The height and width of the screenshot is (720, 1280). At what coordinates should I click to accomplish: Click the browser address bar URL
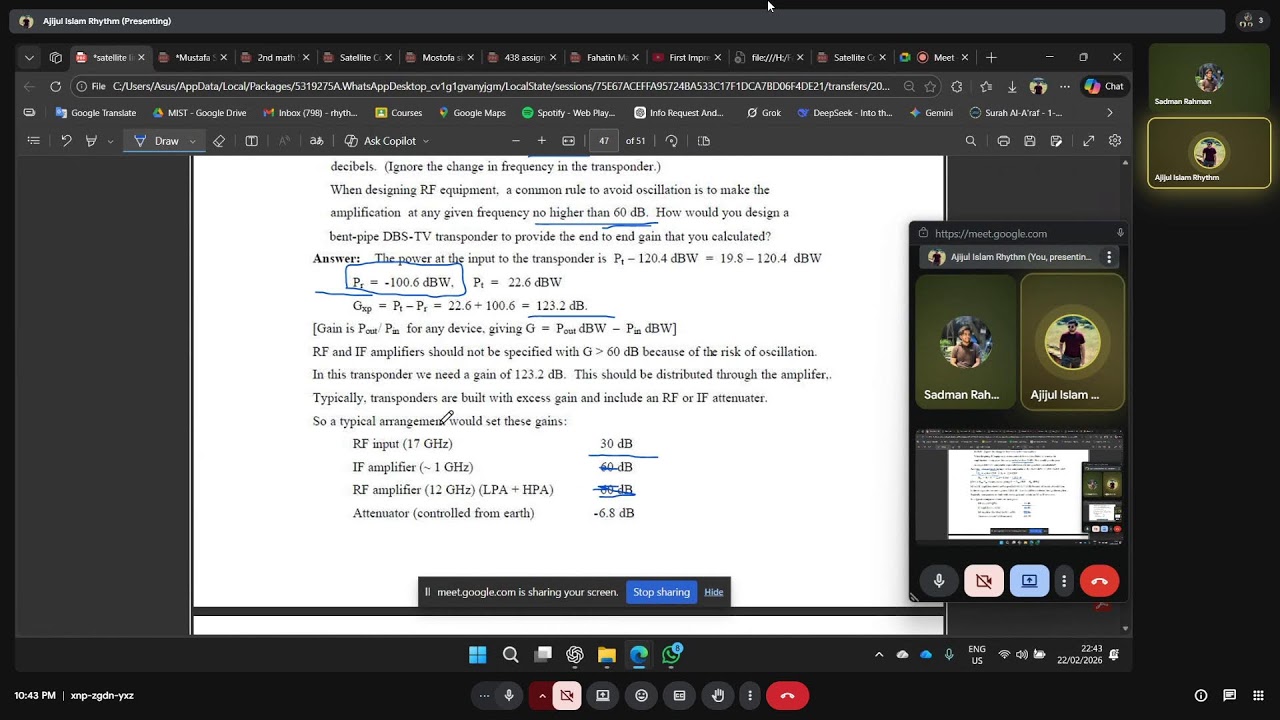(500, 86)
